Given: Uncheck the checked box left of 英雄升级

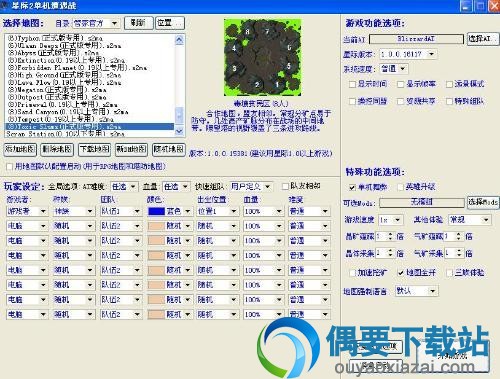Looking at the screenshot, I should pyautogui.click(x=352, y=187).
